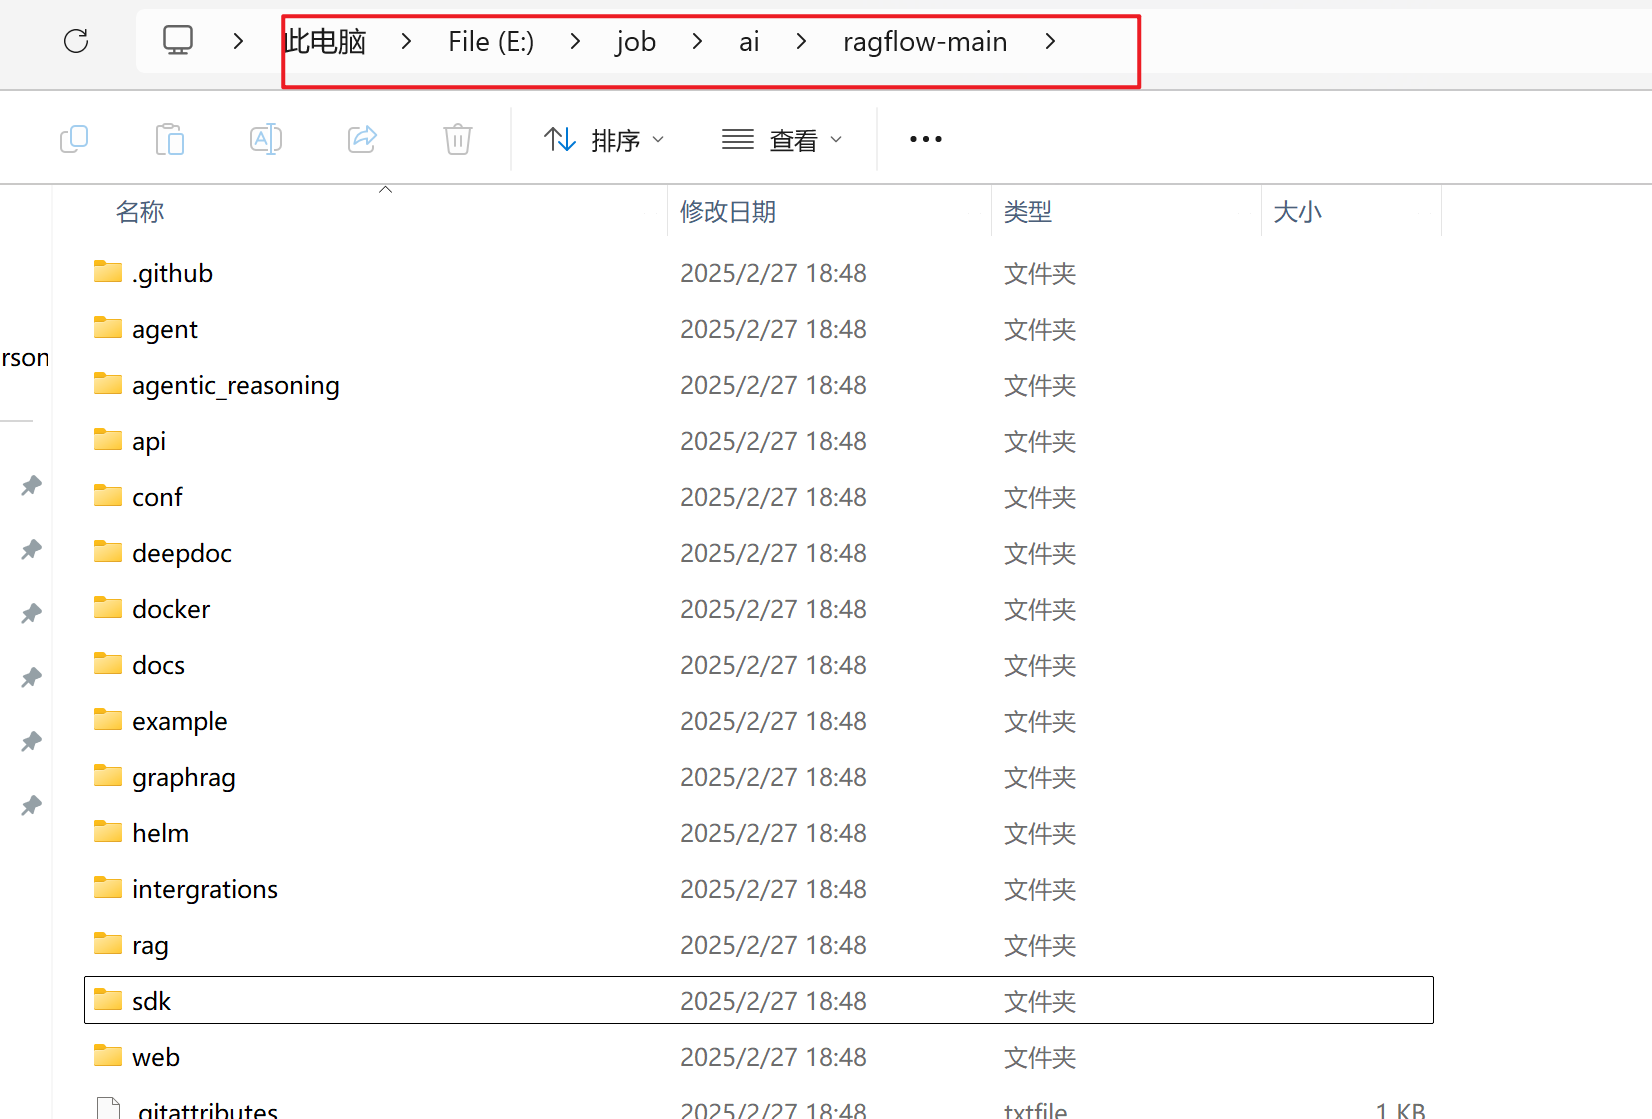Open the .github folder
Screen dimensions: 1652x1119
(x=172, y=272)
